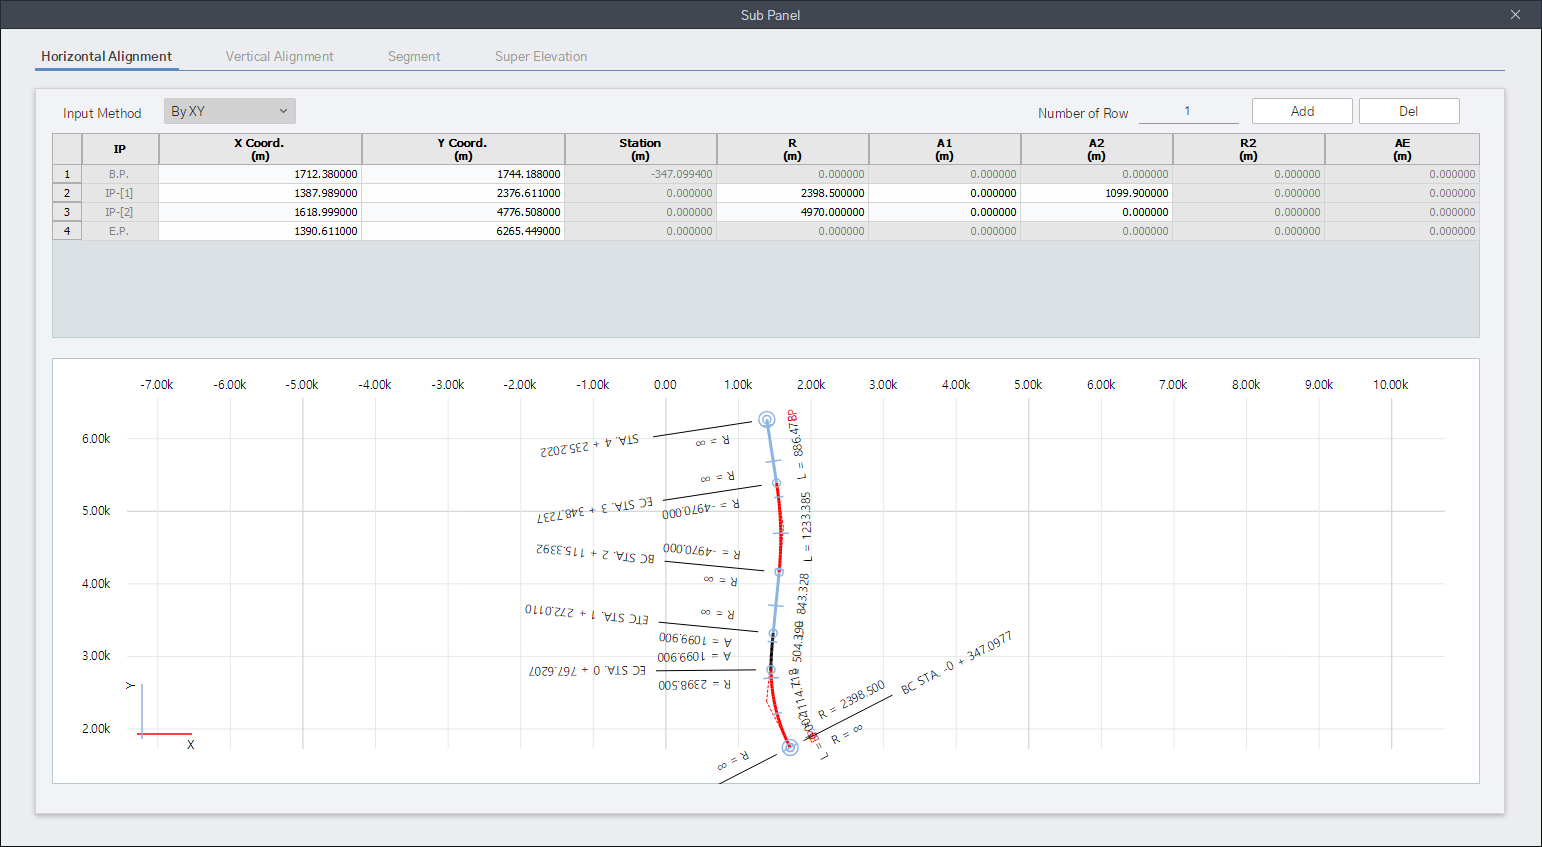Click the B.P. cell in IP column
The height and width of the screenshot is (847, 1542).
click(119, 174)
